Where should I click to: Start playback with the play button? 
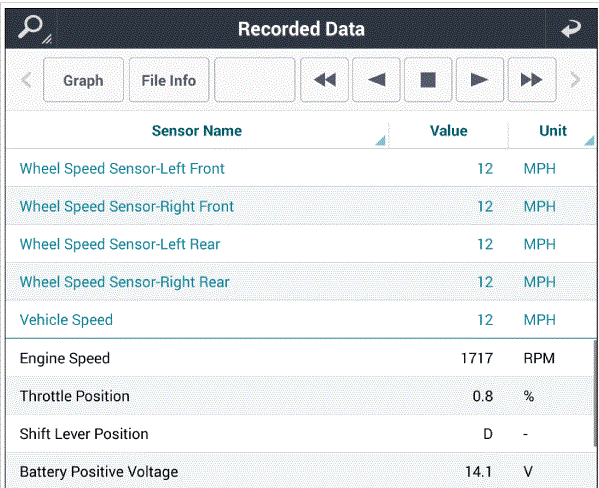tap(480, 80)
